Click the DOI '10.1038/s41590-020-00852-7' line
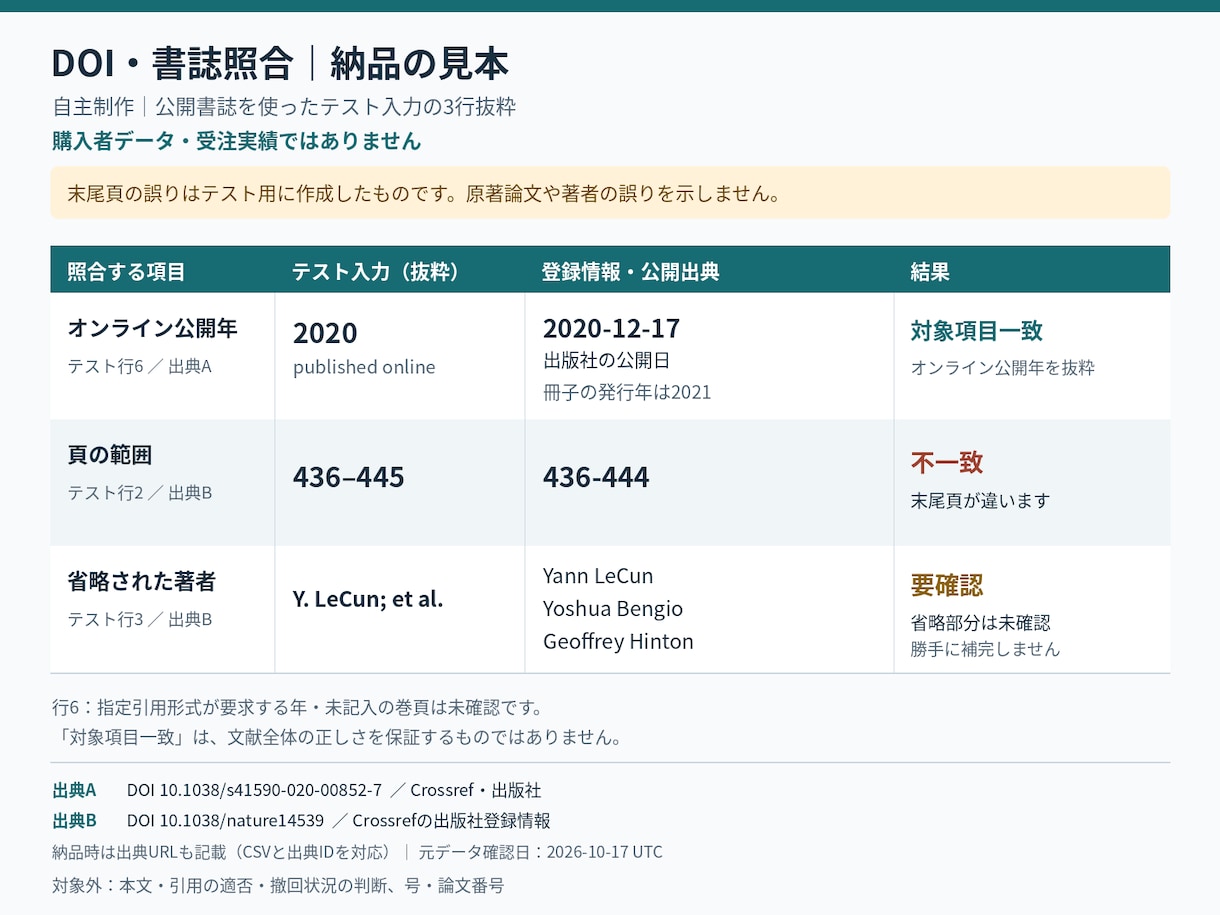1220x915 pixels. [334, 790]
